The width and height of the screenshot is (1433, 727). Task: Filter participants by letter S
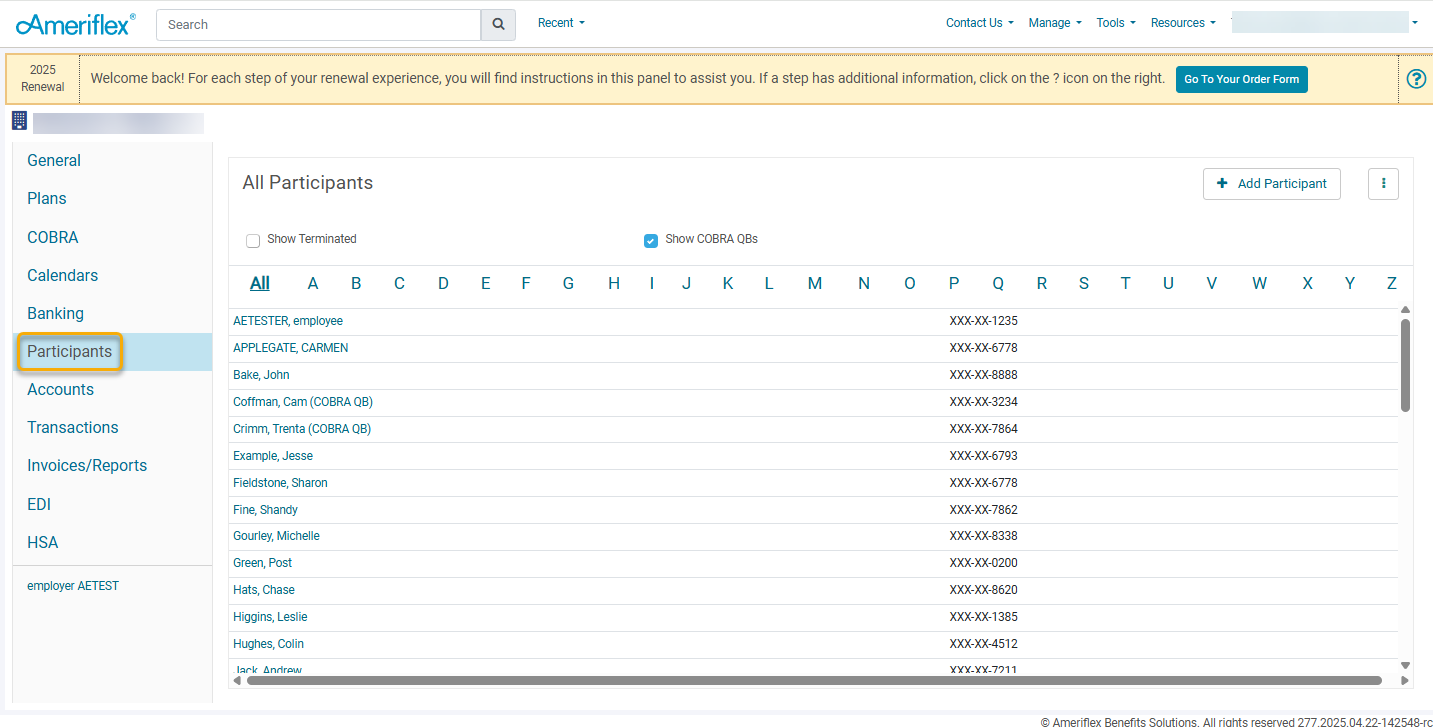(1084, 284)
